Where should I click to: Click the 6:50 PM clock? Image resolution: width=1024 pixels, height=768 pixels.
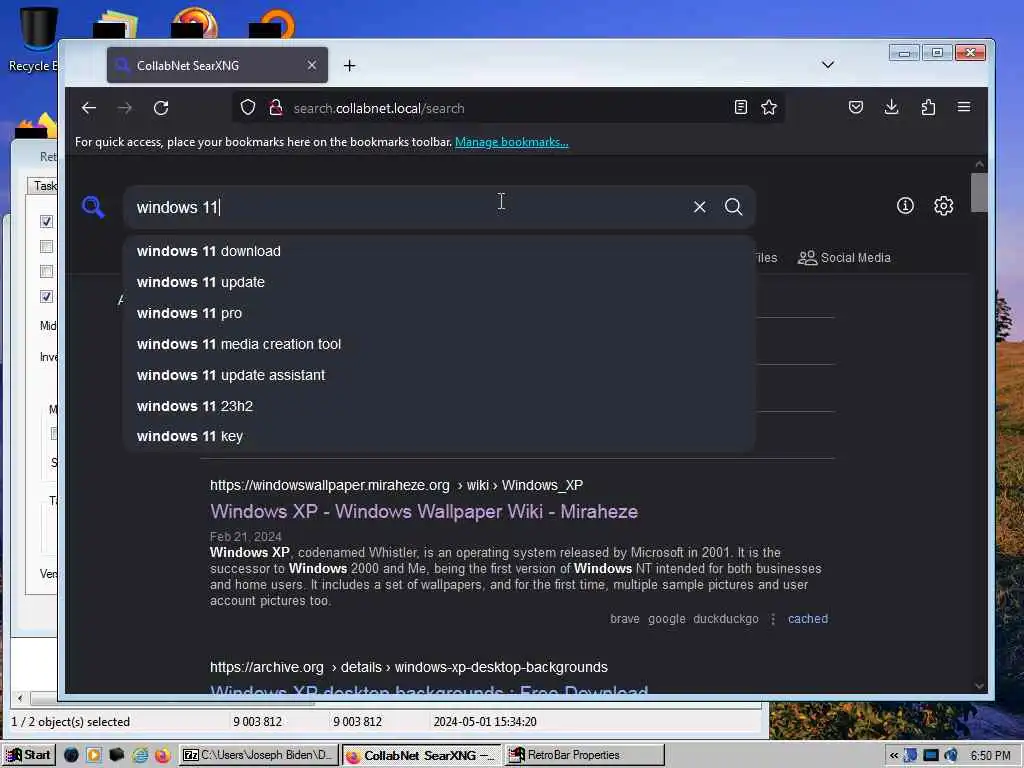pos(990,756)
